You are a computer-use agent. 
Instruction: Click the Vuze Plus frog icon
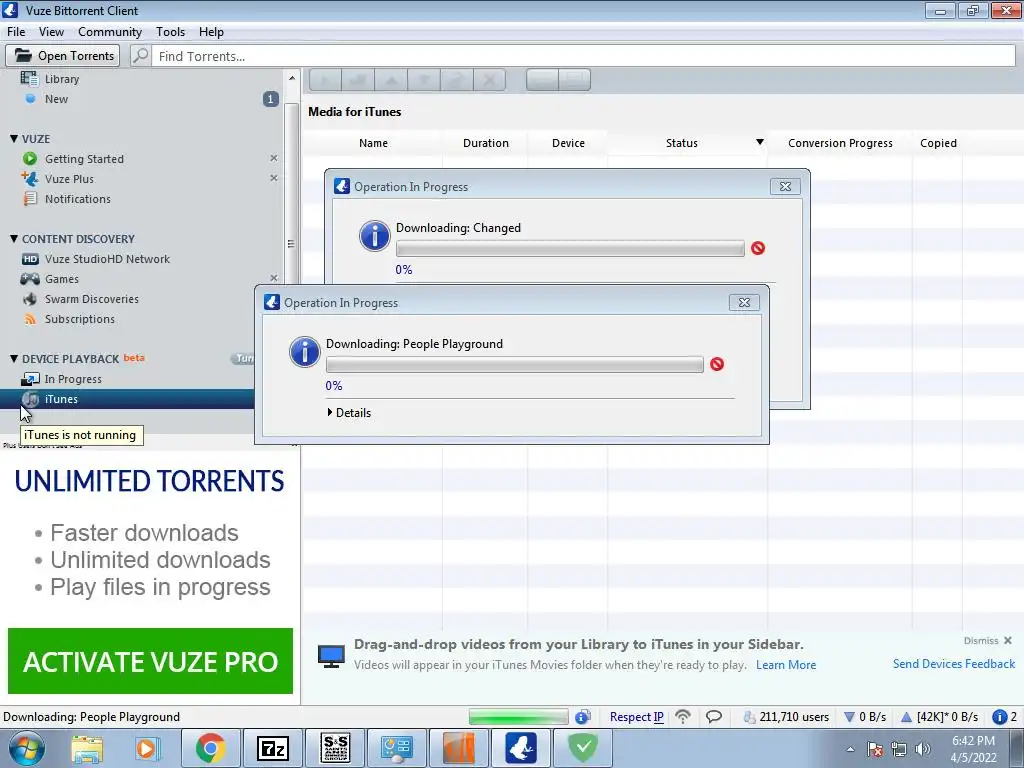30,178
